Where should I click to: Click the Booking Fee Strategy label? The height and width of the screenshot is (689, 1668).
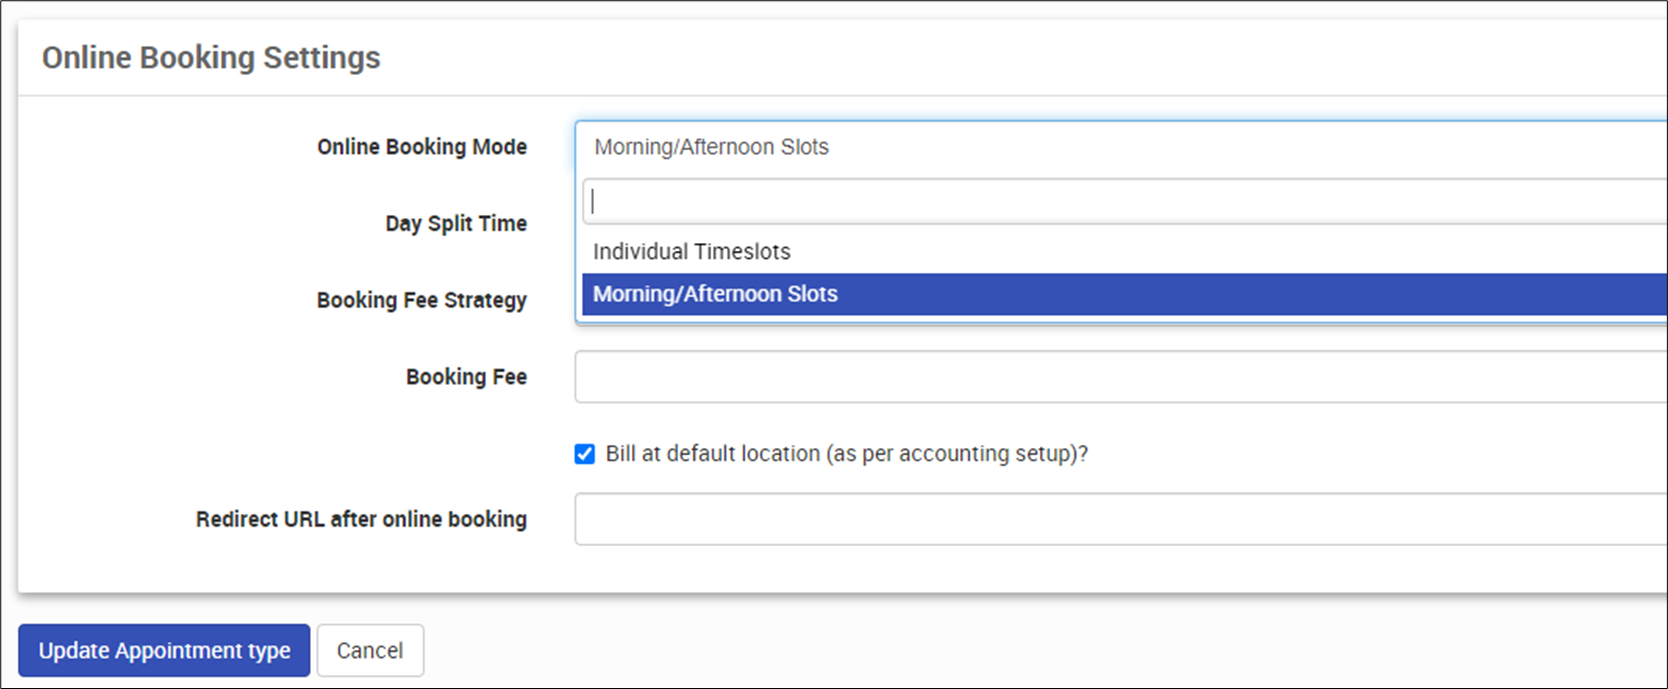click(422, 301)
